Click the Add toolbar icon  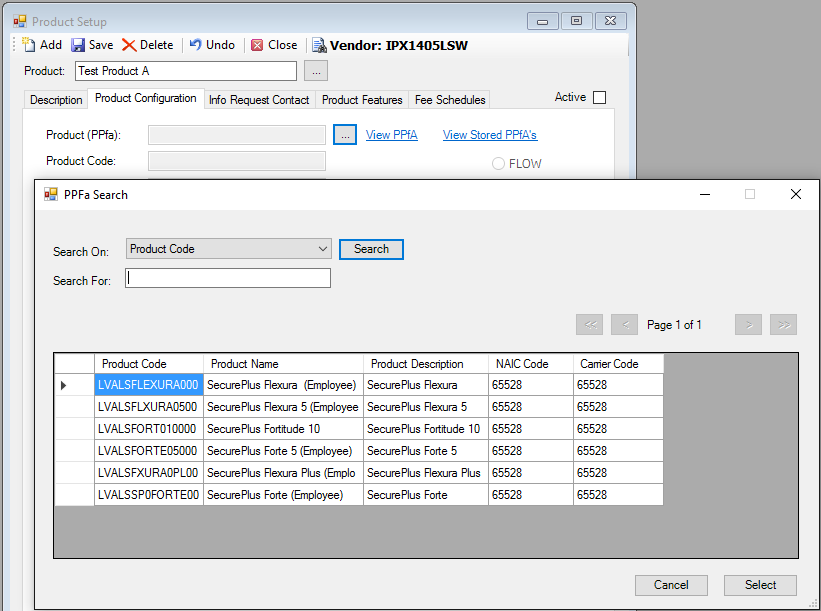pyautogui.click(x=29, y=45)
